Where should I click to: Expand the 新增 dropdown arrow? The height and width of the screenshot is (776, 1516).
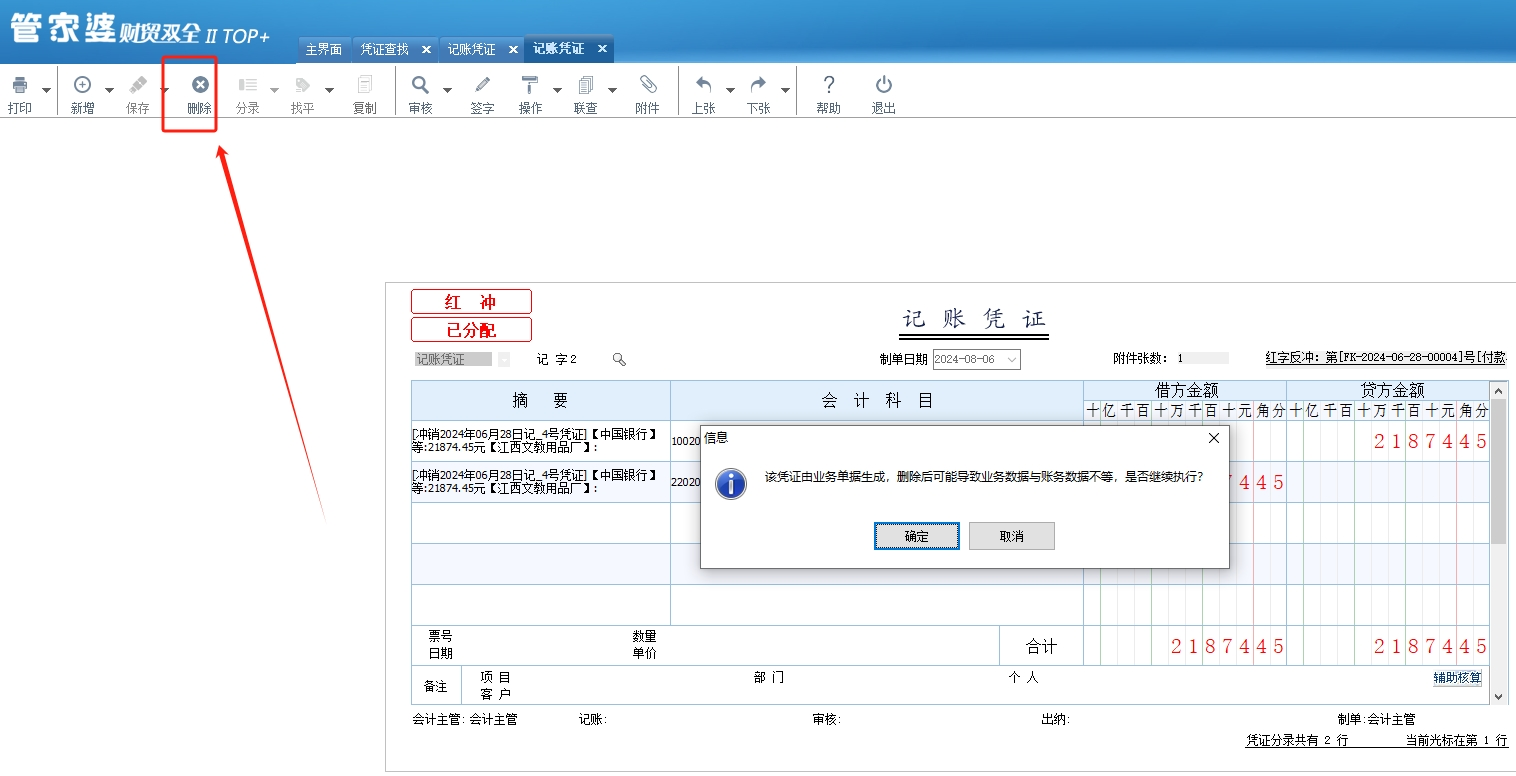point(109,90)
